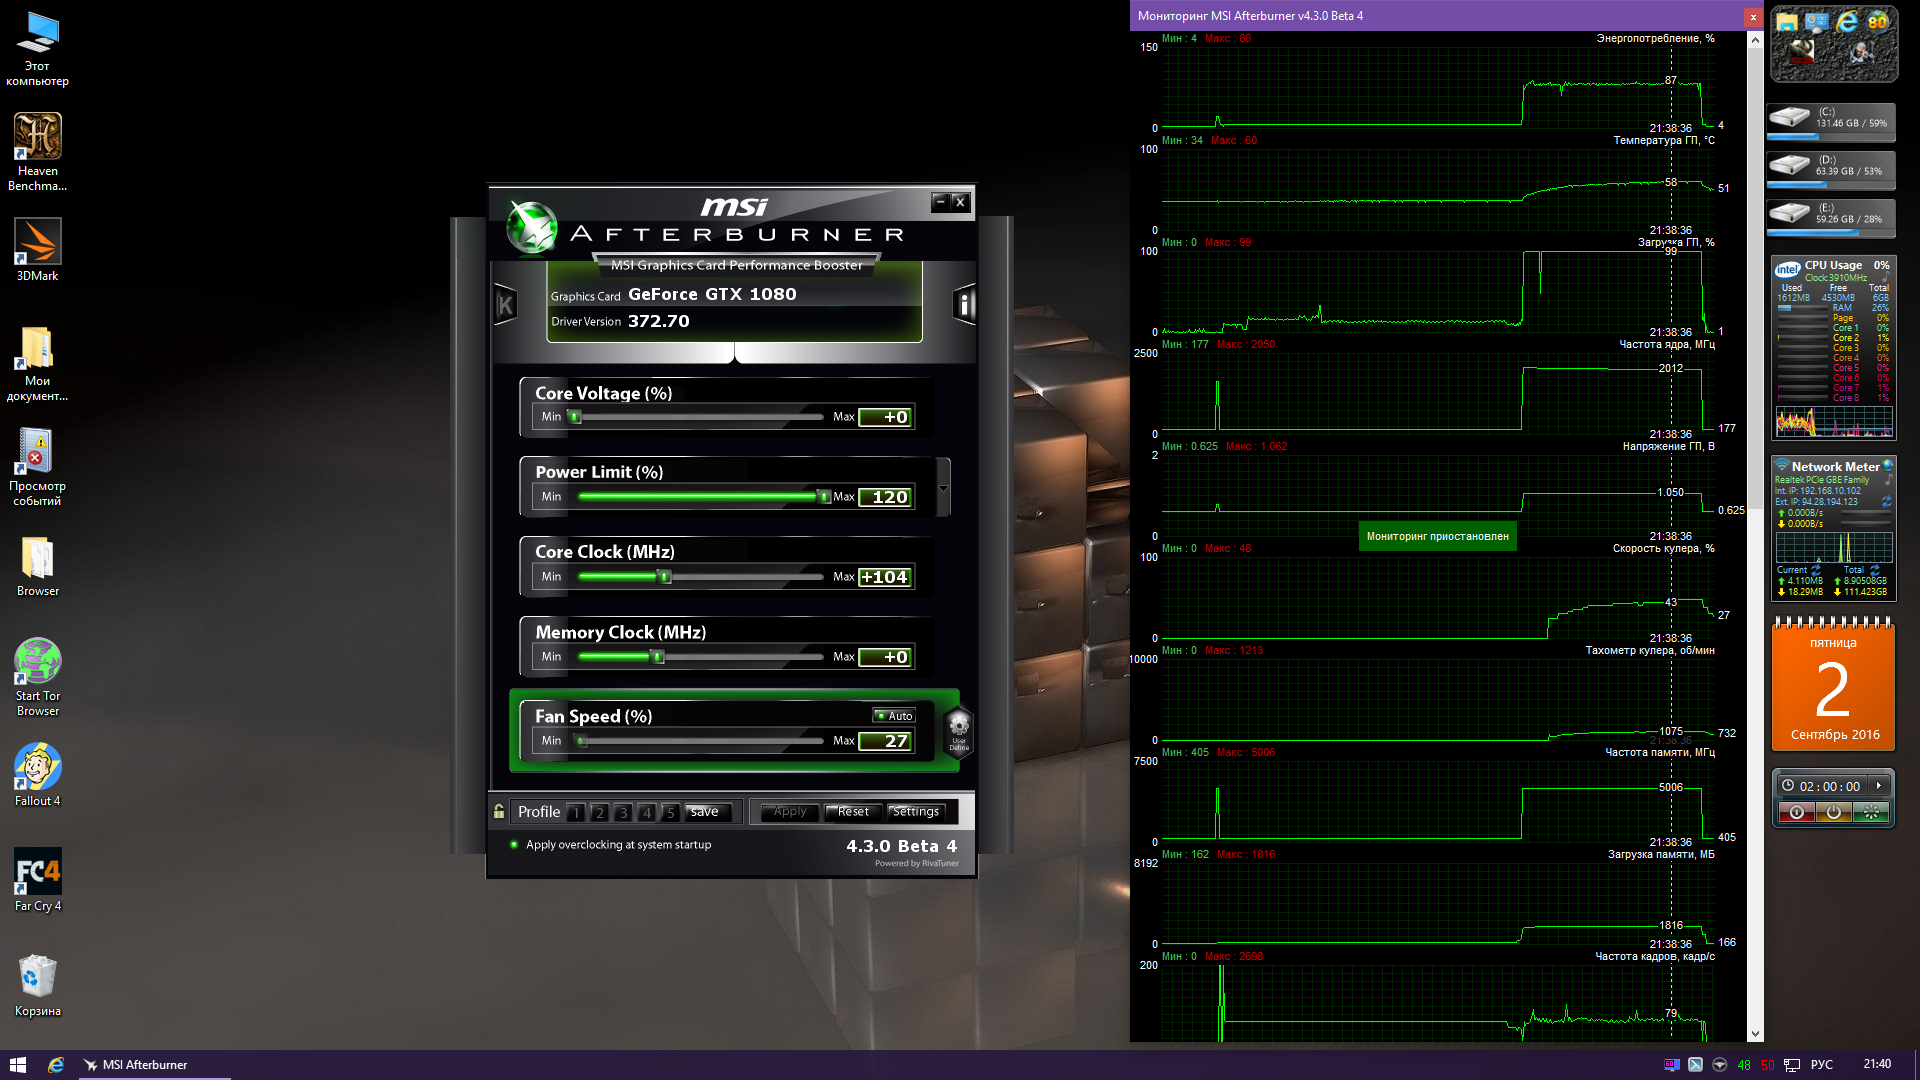
Task: Click the Reset button
Action: 853,812
